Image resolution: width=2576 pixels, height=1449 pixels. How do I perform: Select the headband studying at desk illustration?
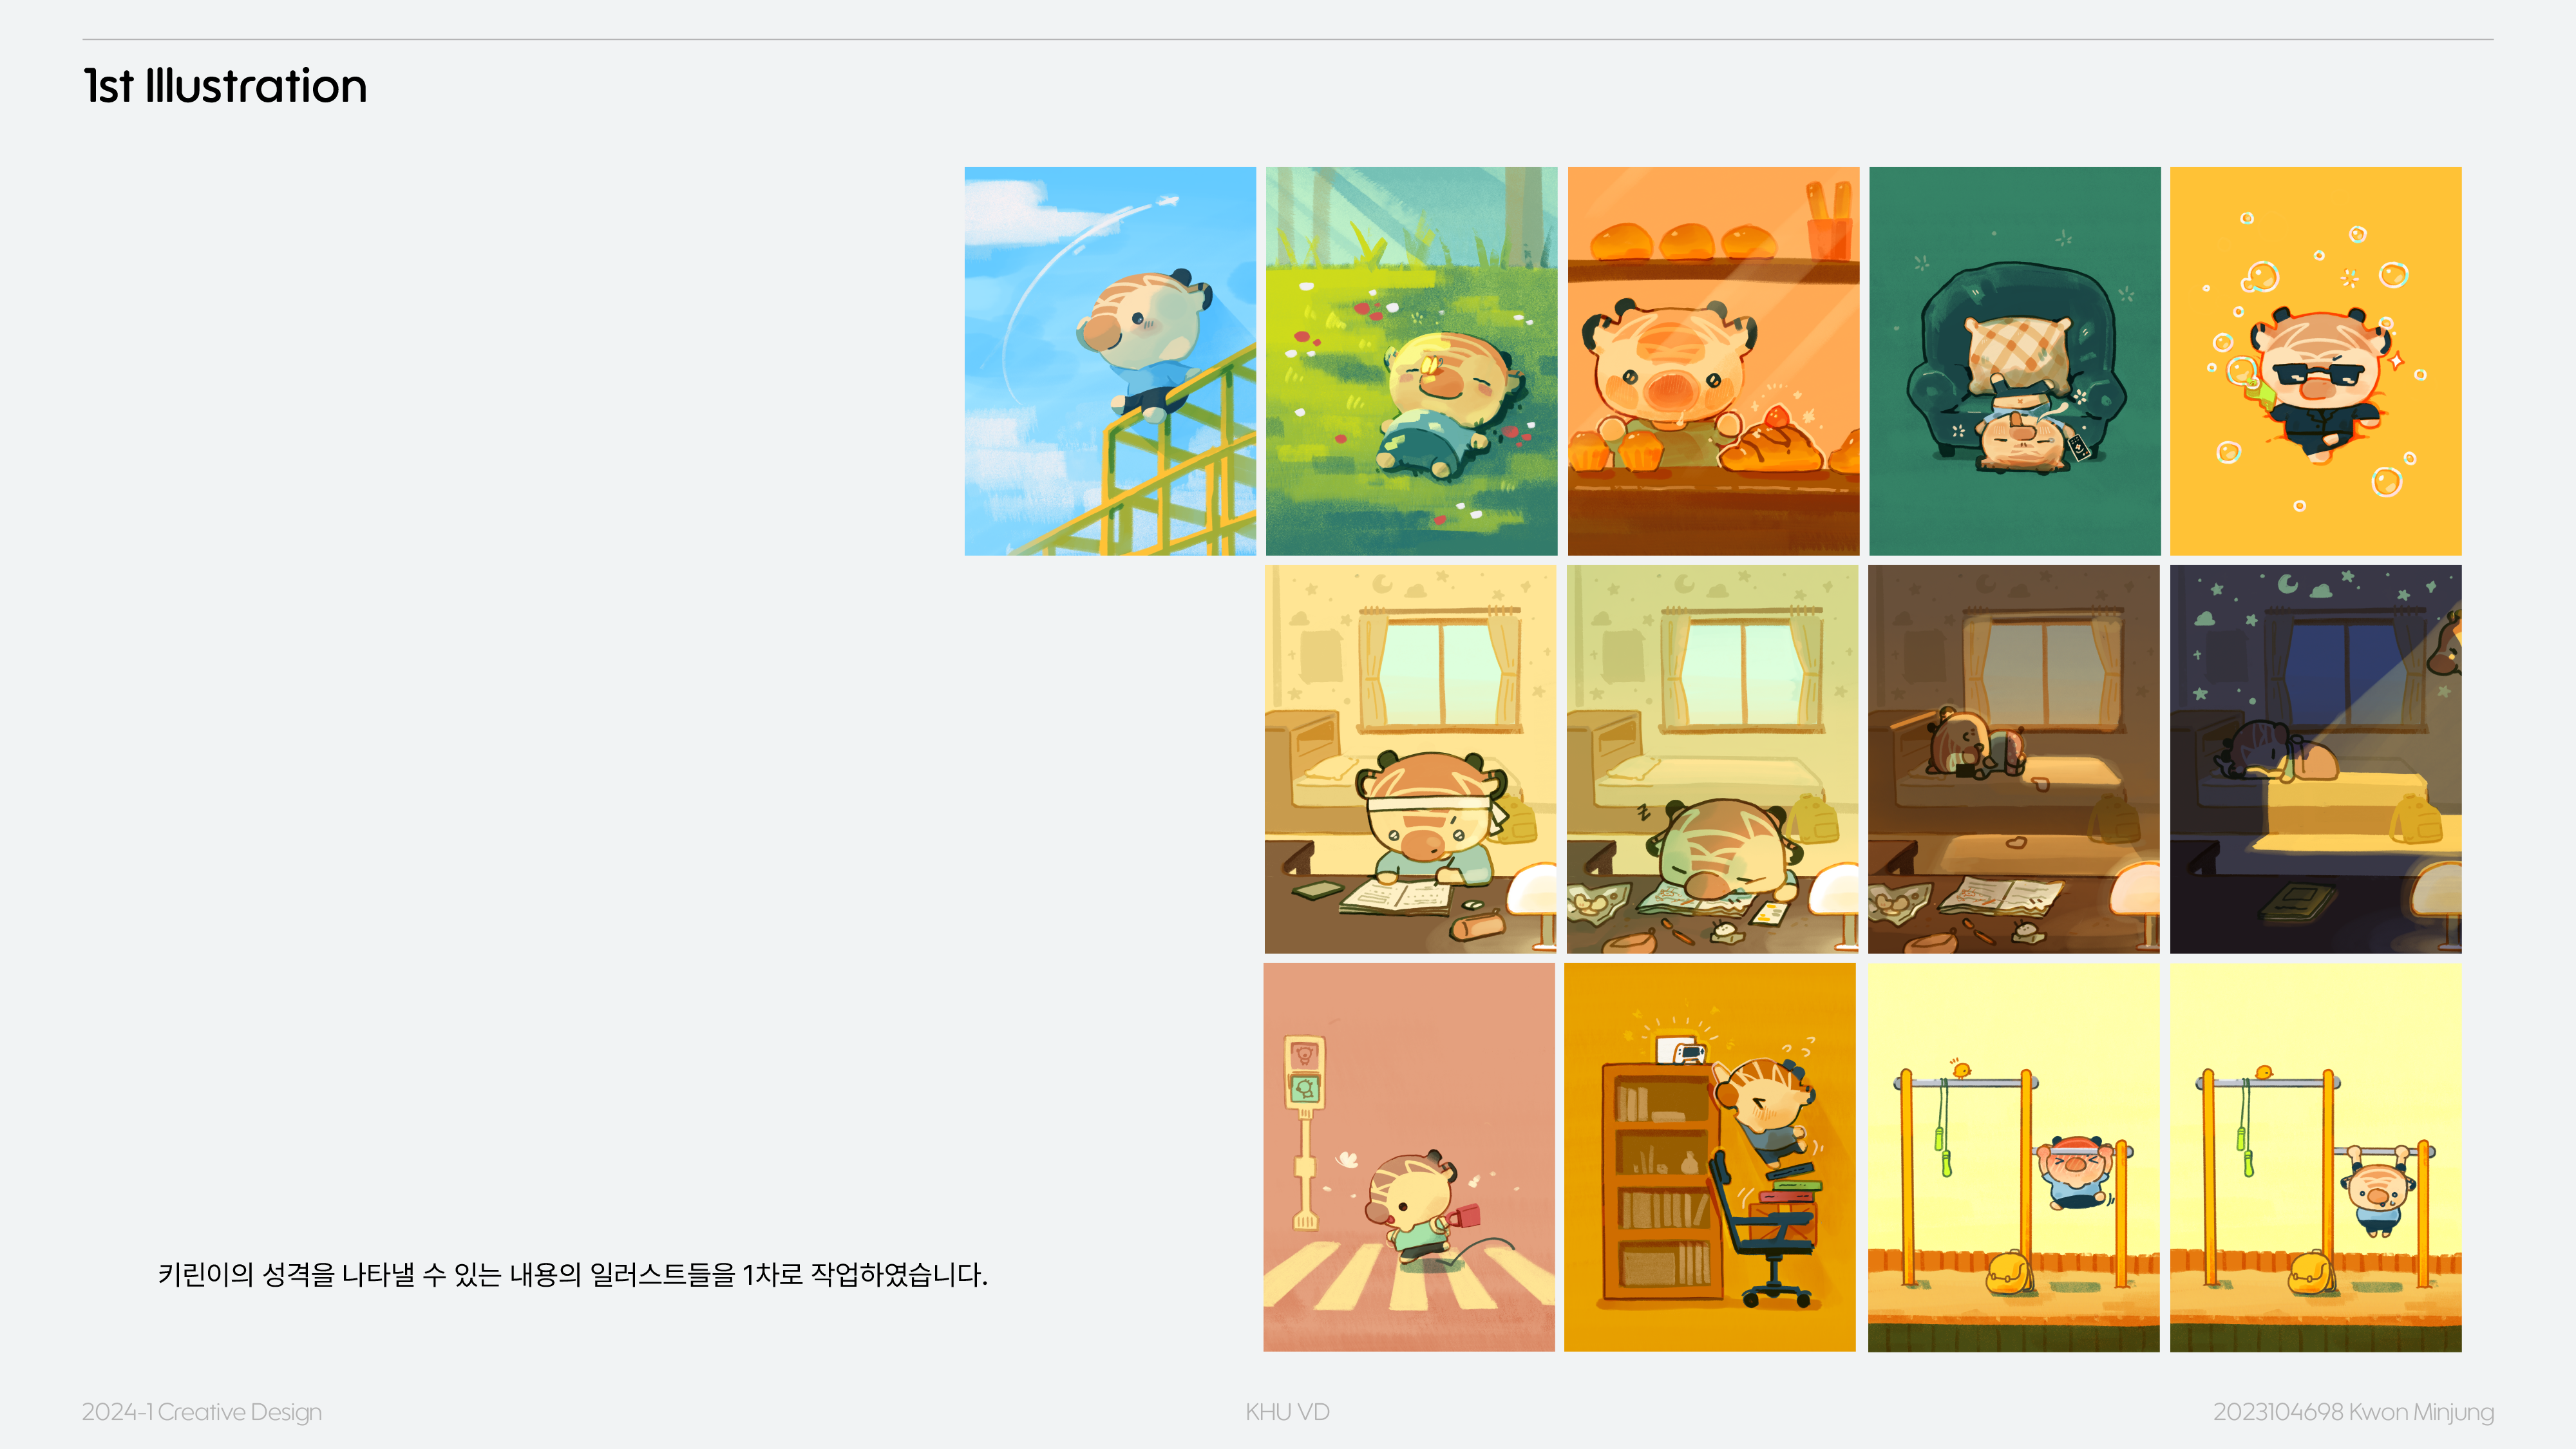tap(1410, 759)
